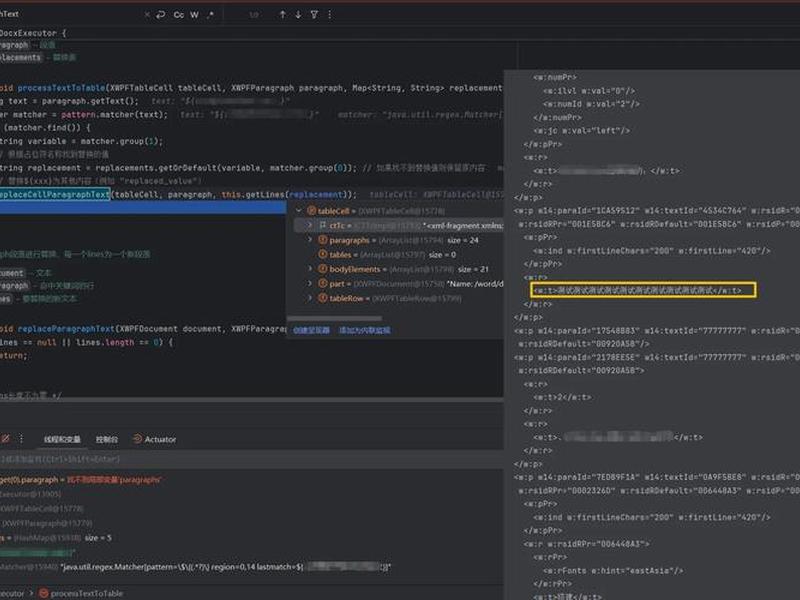The width and height of the screenshot is (800, 600).
Task: Click replaceCellParagraphText highlighted method call
Action: (55, 194)
